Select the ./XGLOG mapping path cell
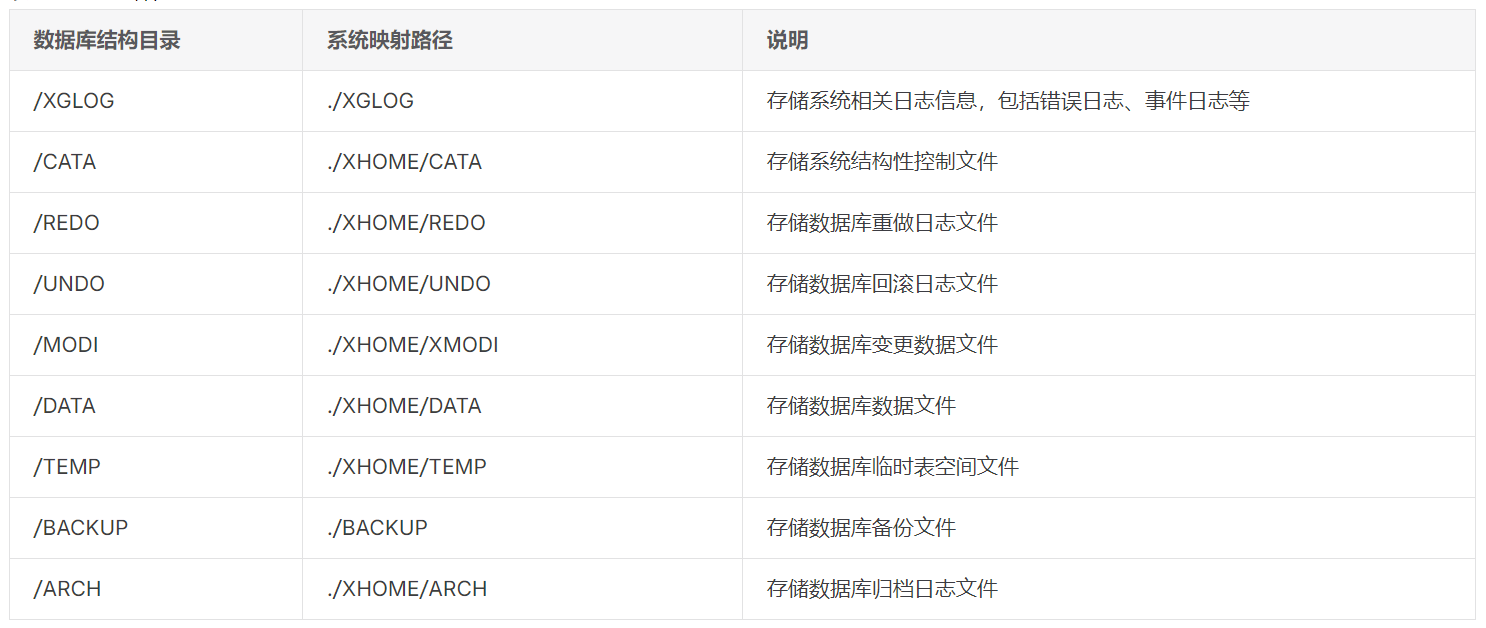 370,101
